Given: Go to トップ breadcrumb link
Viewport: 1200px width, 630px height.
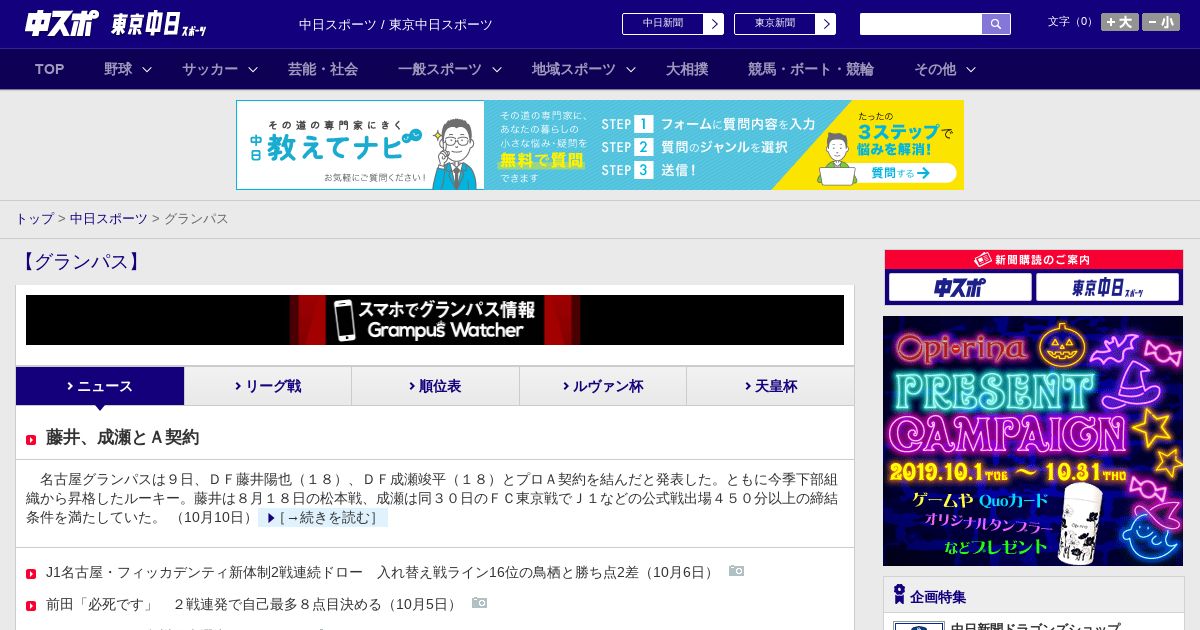Looking at the screenshot, I should click(x=34, y=218).
